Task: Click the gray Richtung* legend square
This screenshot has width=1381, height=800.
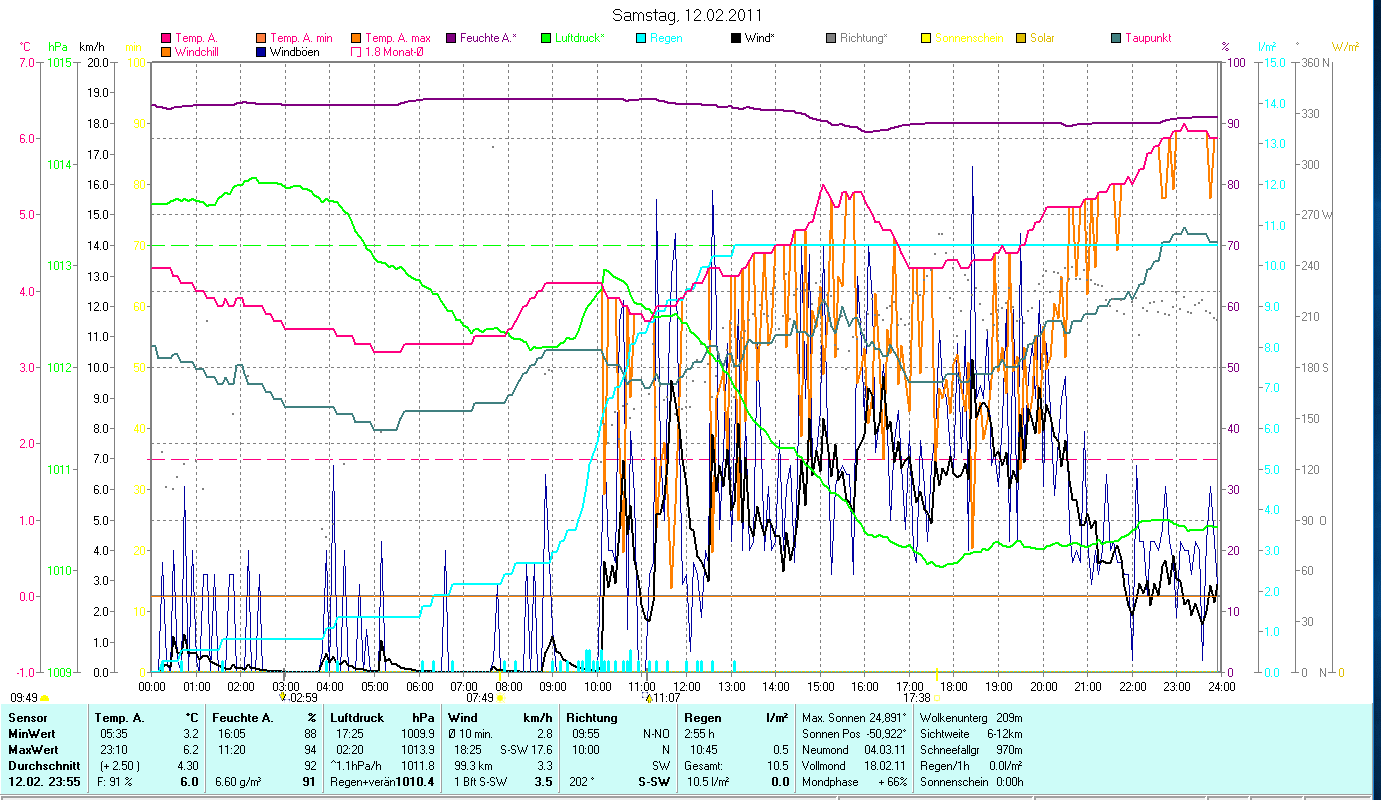Action: pyautogui.click(x=831, y=38)
